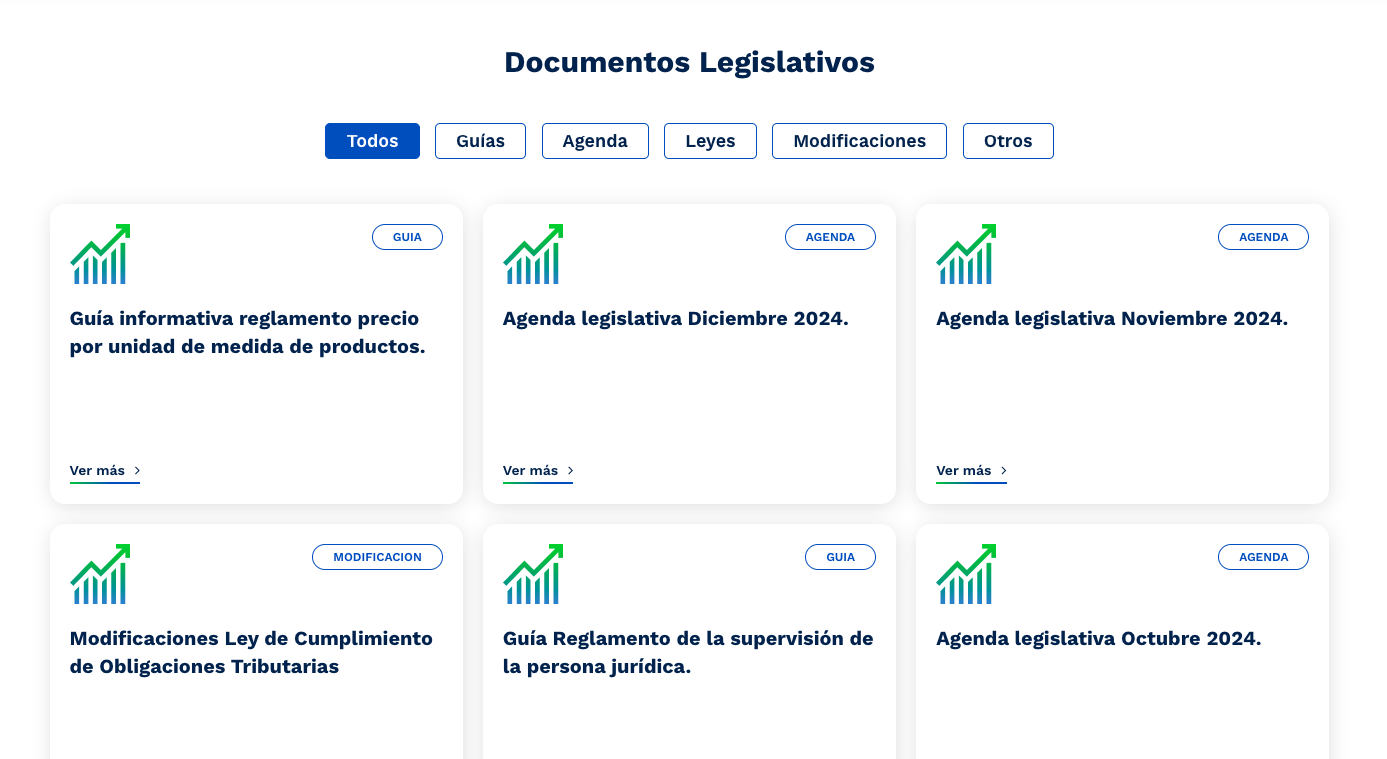Click AGENDA tag on Diciembre 2024 card
Screen dimensions: 1387x759
(830, 237)
